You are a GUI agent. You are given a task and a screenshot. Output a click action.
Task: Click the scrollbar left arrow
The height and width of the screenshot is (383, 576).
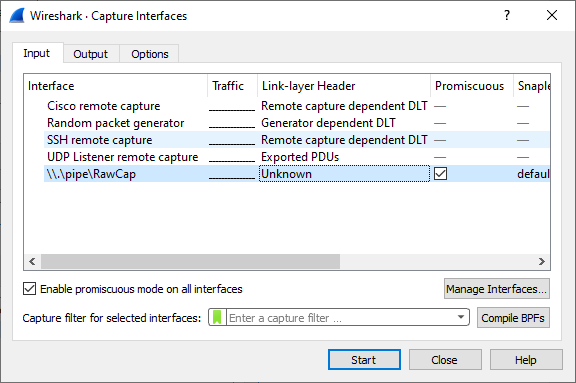pyautogui.click(x=32, y=261)
